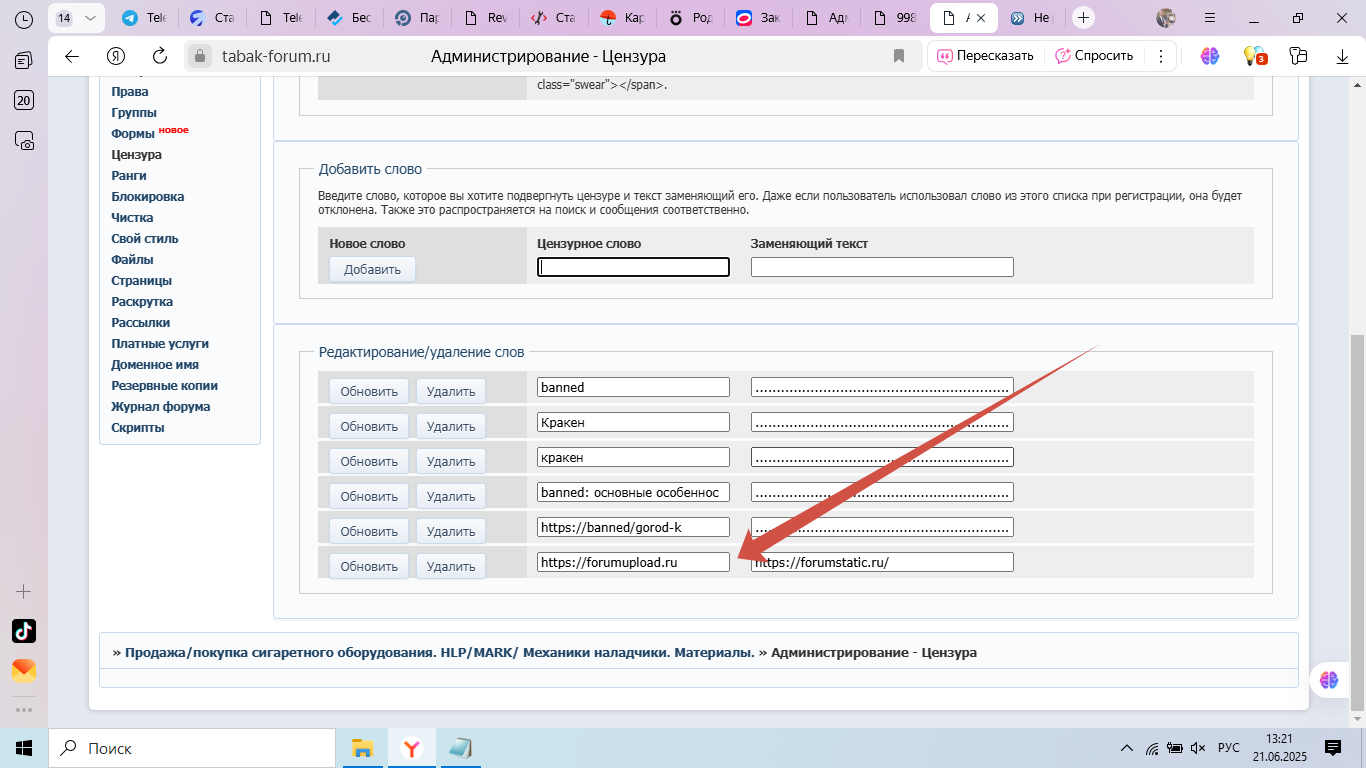Switch to the 'Зак' tab
1366x768 pixels.
tap(756, 18)
